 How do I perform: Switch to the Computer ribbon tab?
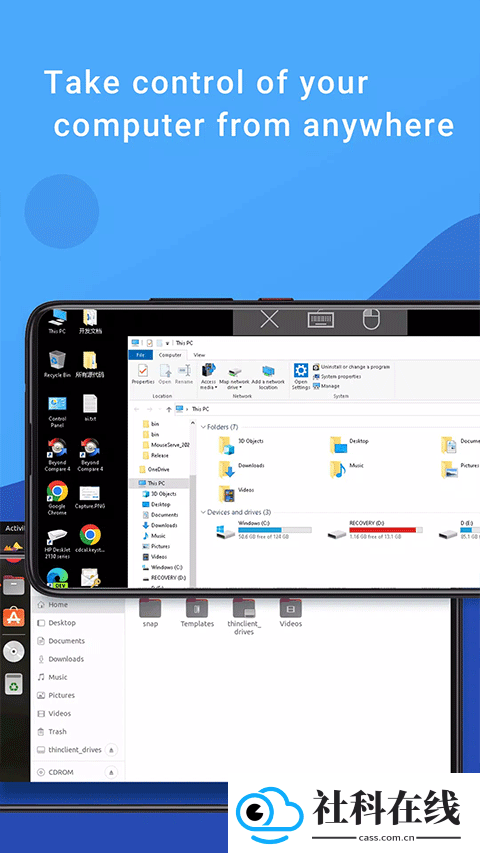tap(170, 355)
